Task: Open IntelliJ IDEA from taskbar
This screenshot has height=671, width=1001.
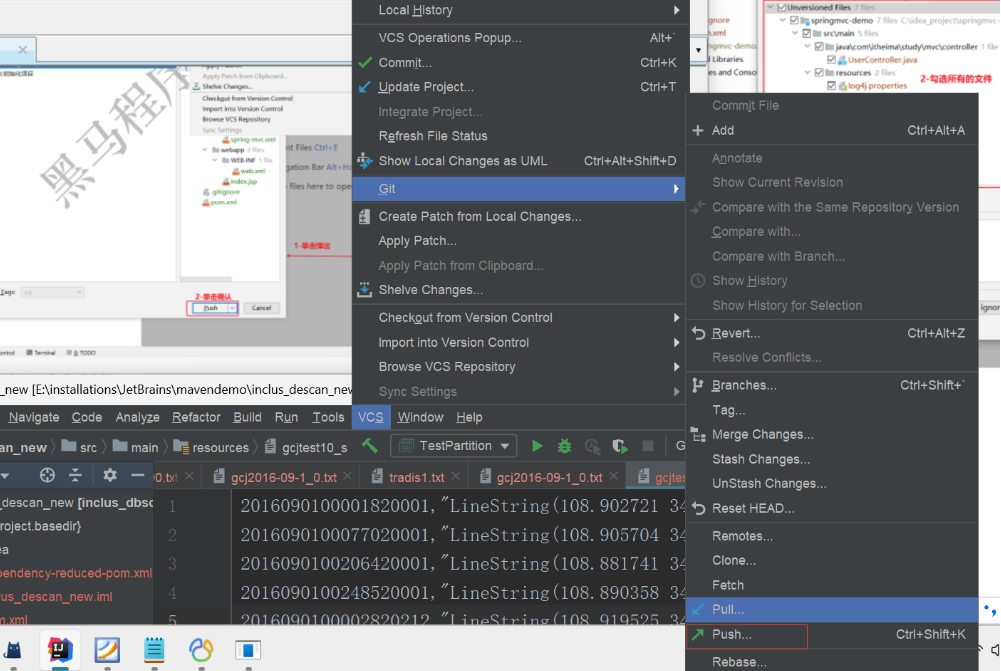Action: tap(60, 649)
